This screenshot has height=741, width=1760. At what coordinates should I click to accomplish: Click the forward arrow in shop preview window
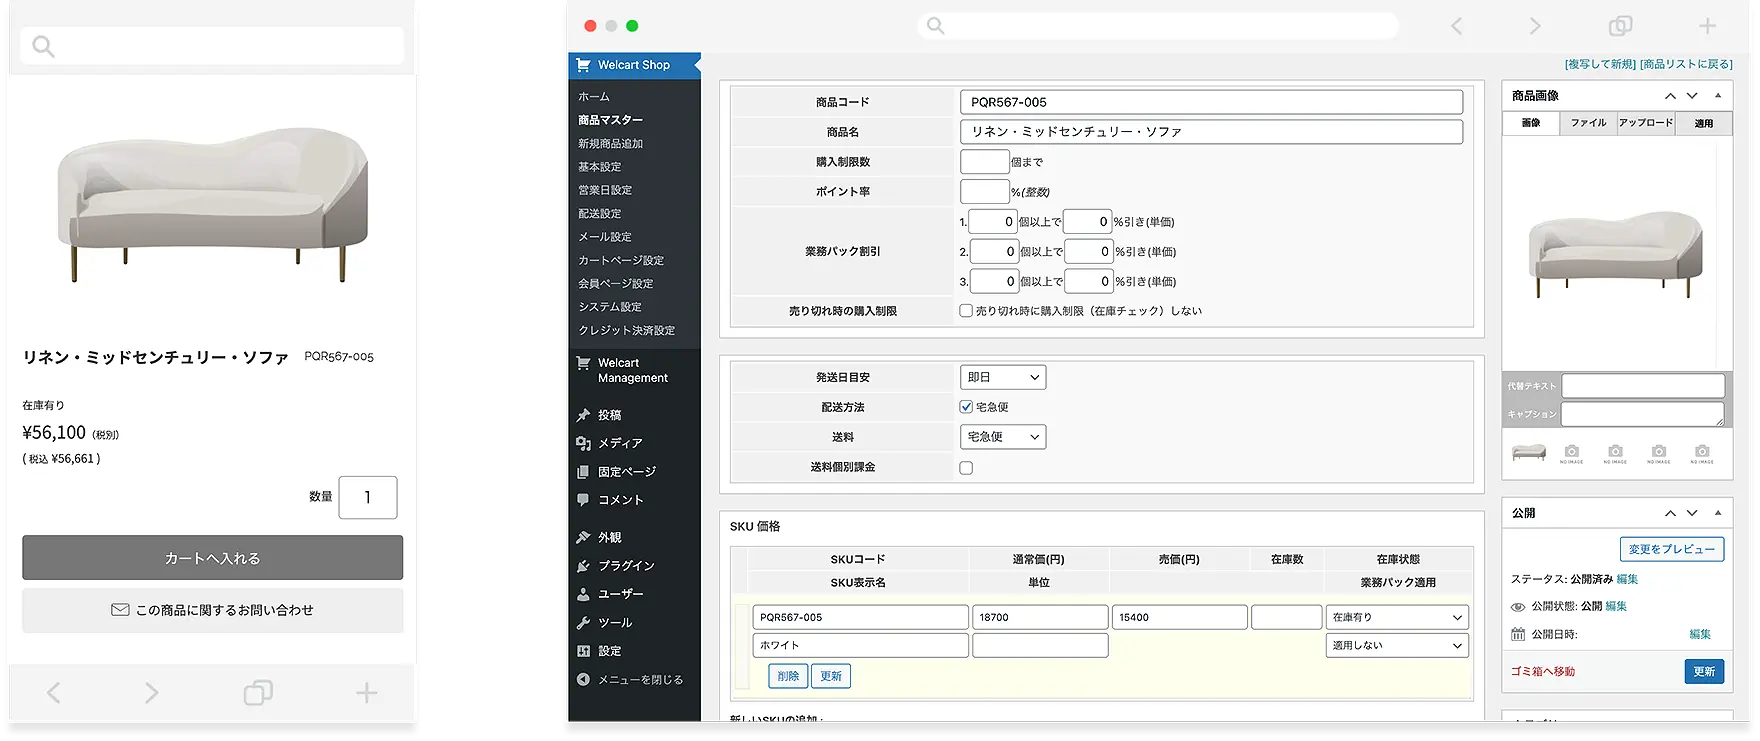click(x=151, y=692)
